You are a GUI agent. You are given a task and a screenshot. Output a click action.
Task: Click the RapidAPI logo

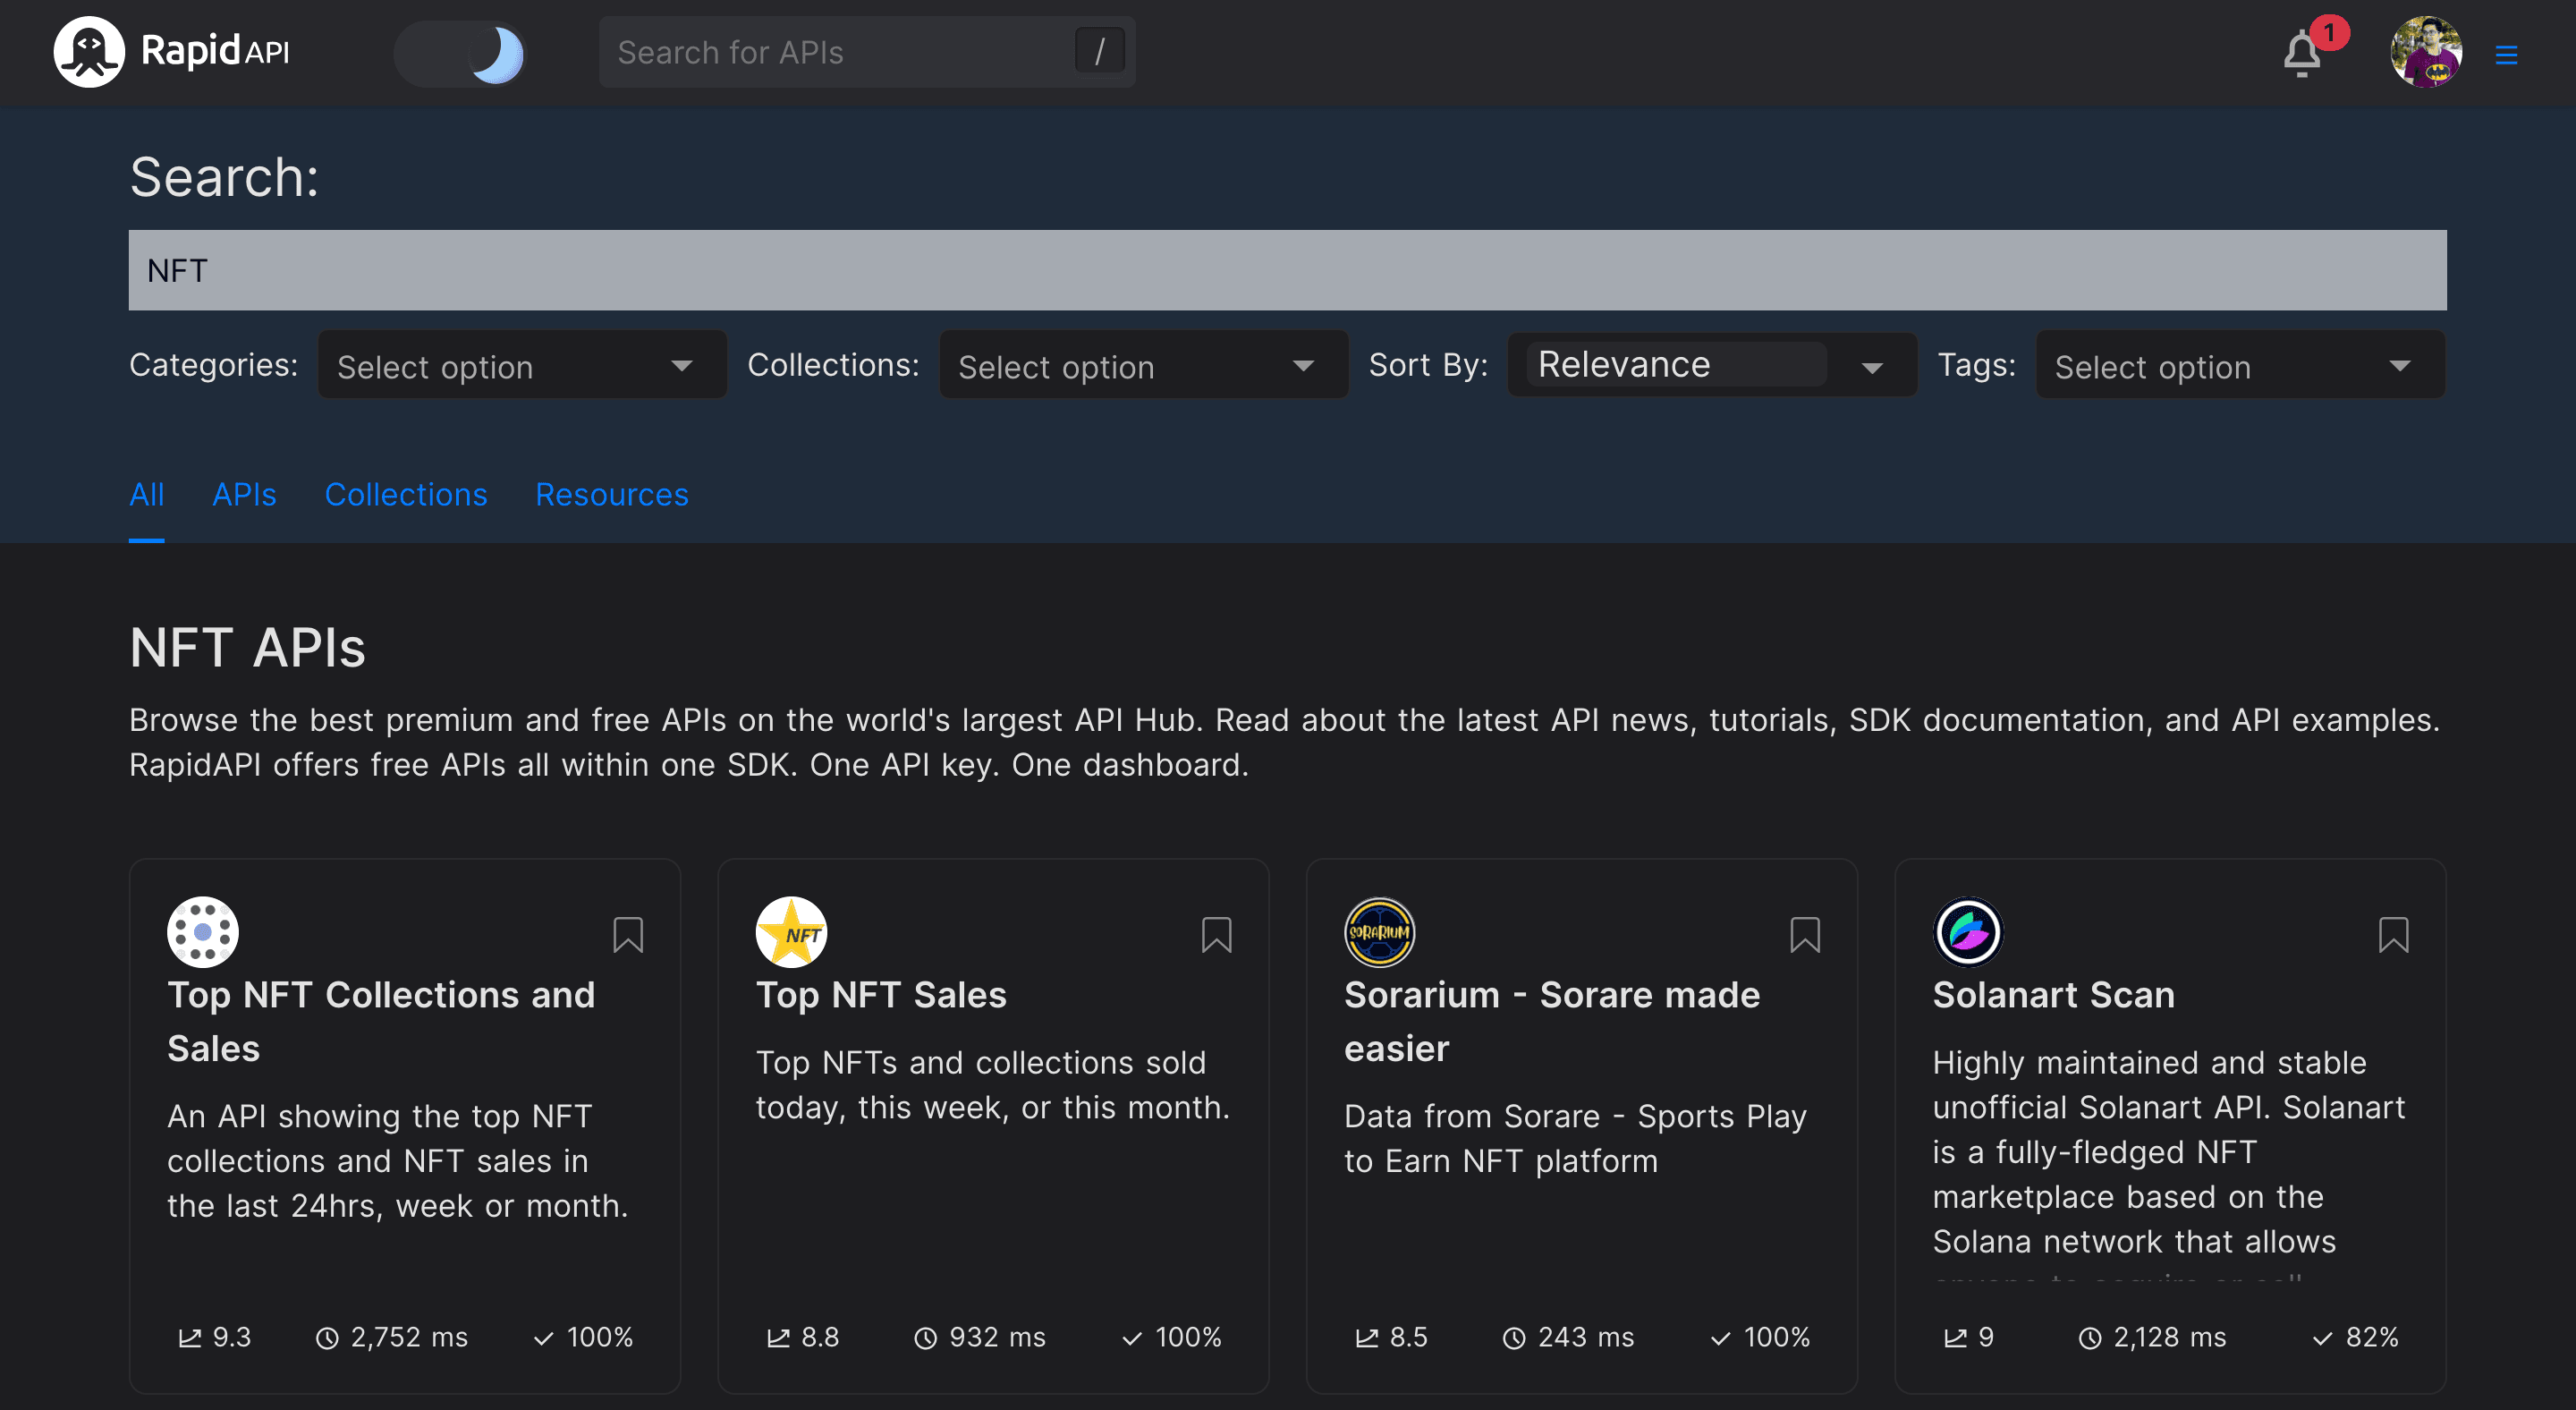pyautogui.click(x=171, y=51)
